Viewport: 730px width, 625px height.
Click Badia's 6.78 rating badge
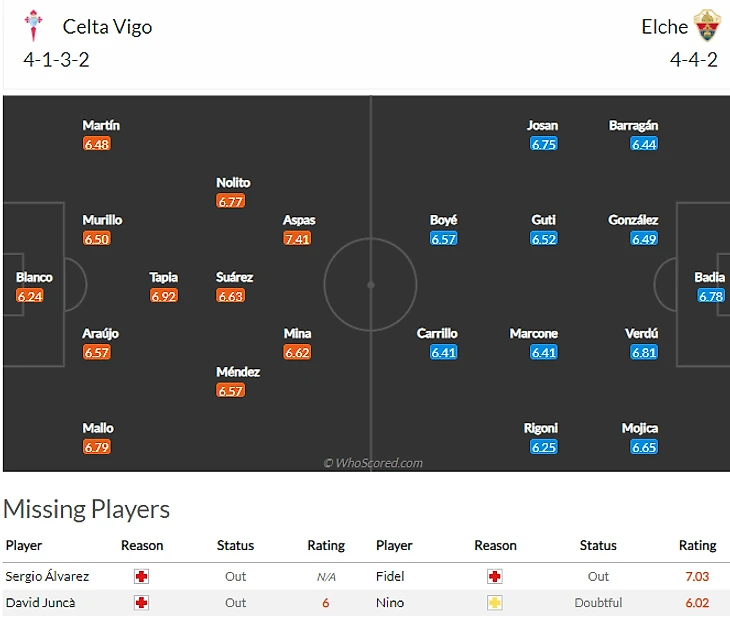710,296
